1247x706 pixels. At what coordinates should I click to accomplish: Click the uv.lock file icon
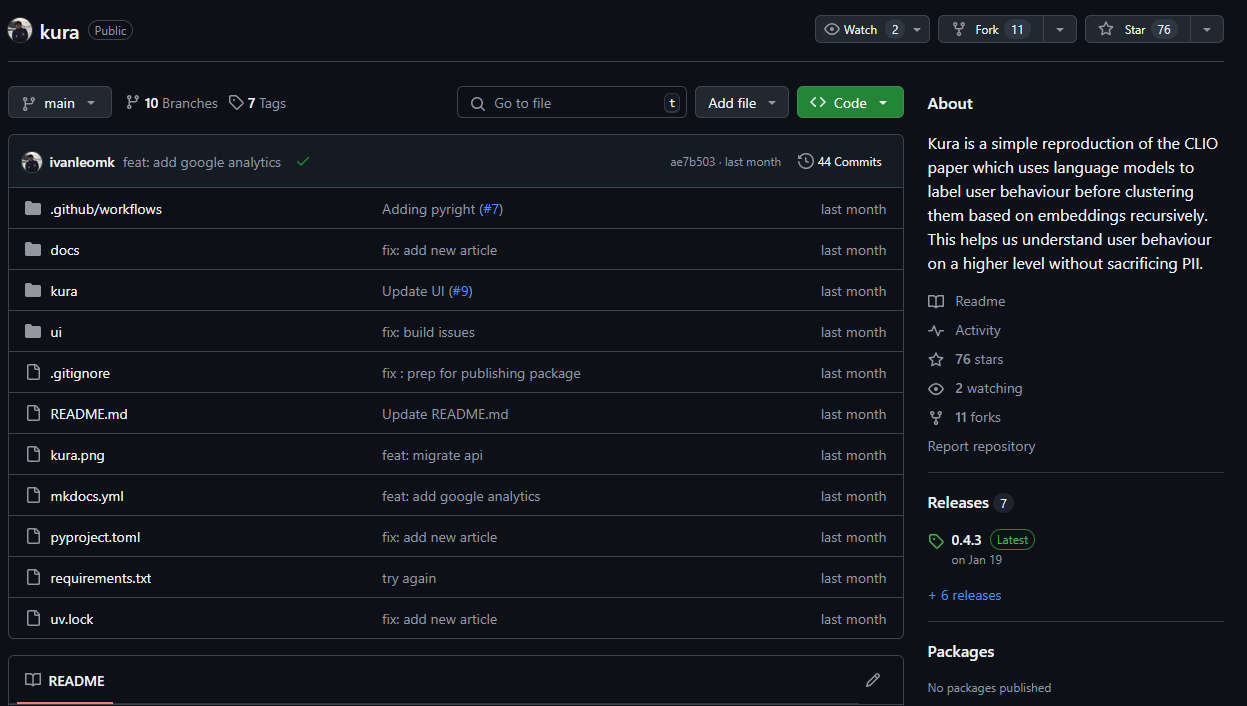[x=33, y=619]
